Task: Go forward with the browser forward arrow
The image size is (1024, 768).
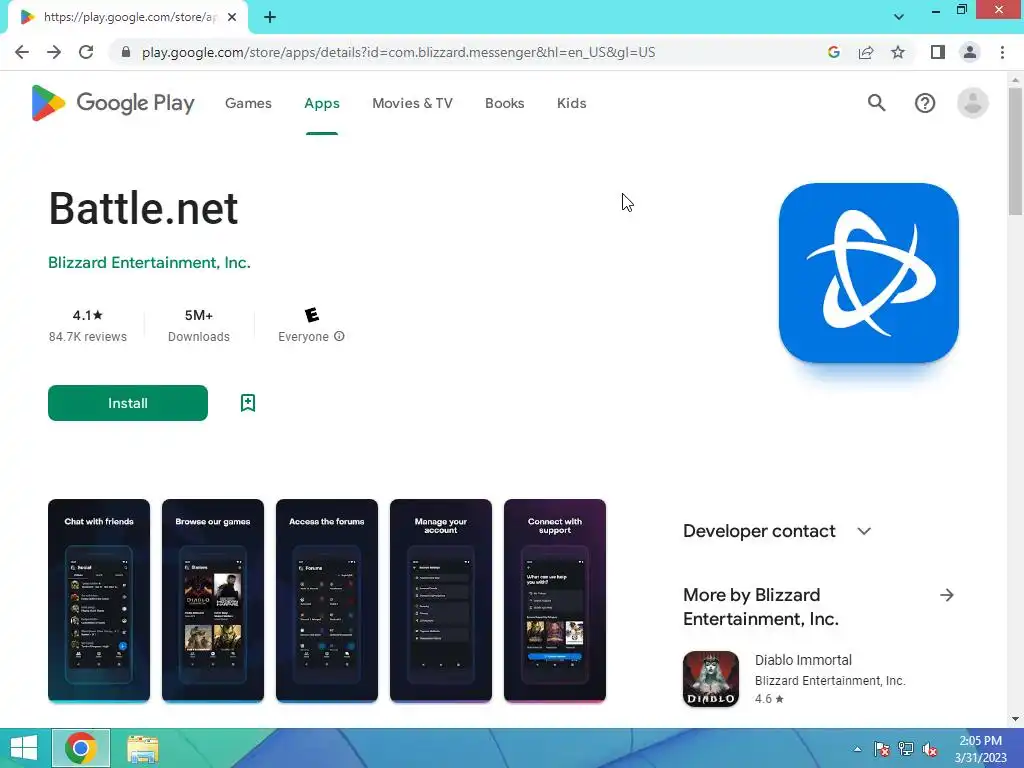Action: click(x=54, y=52)
